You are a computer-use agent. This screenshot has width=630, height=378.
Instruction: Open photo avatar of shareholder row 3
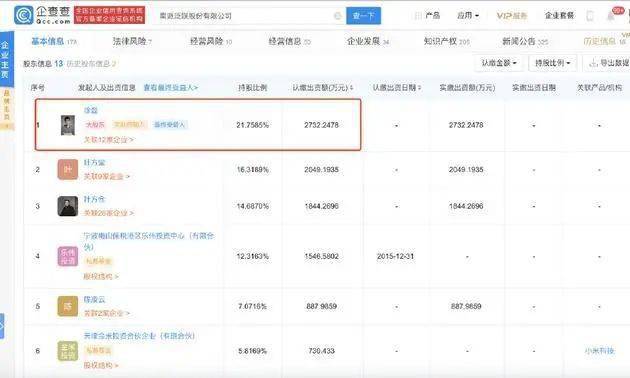coord(68,206)
